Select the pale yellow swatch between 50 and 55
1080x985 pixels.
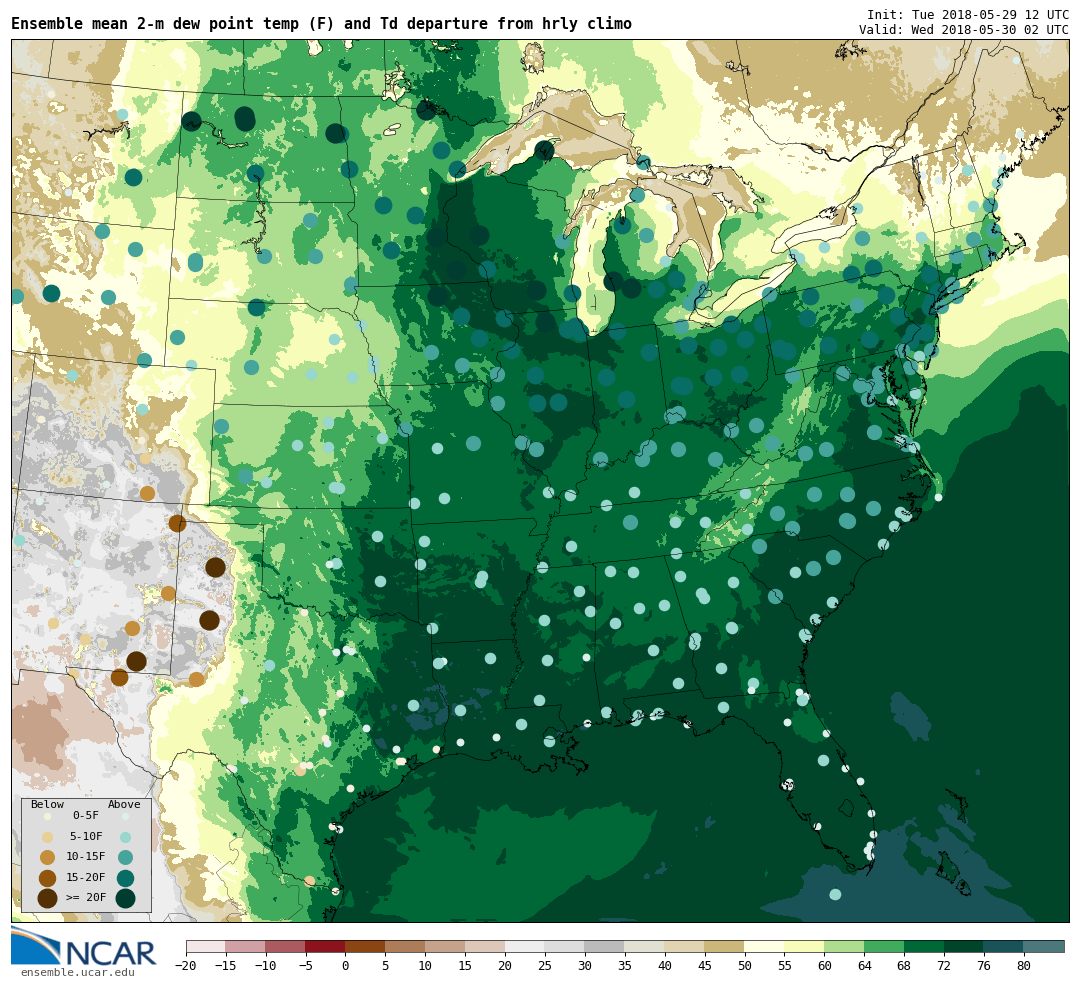764,946
